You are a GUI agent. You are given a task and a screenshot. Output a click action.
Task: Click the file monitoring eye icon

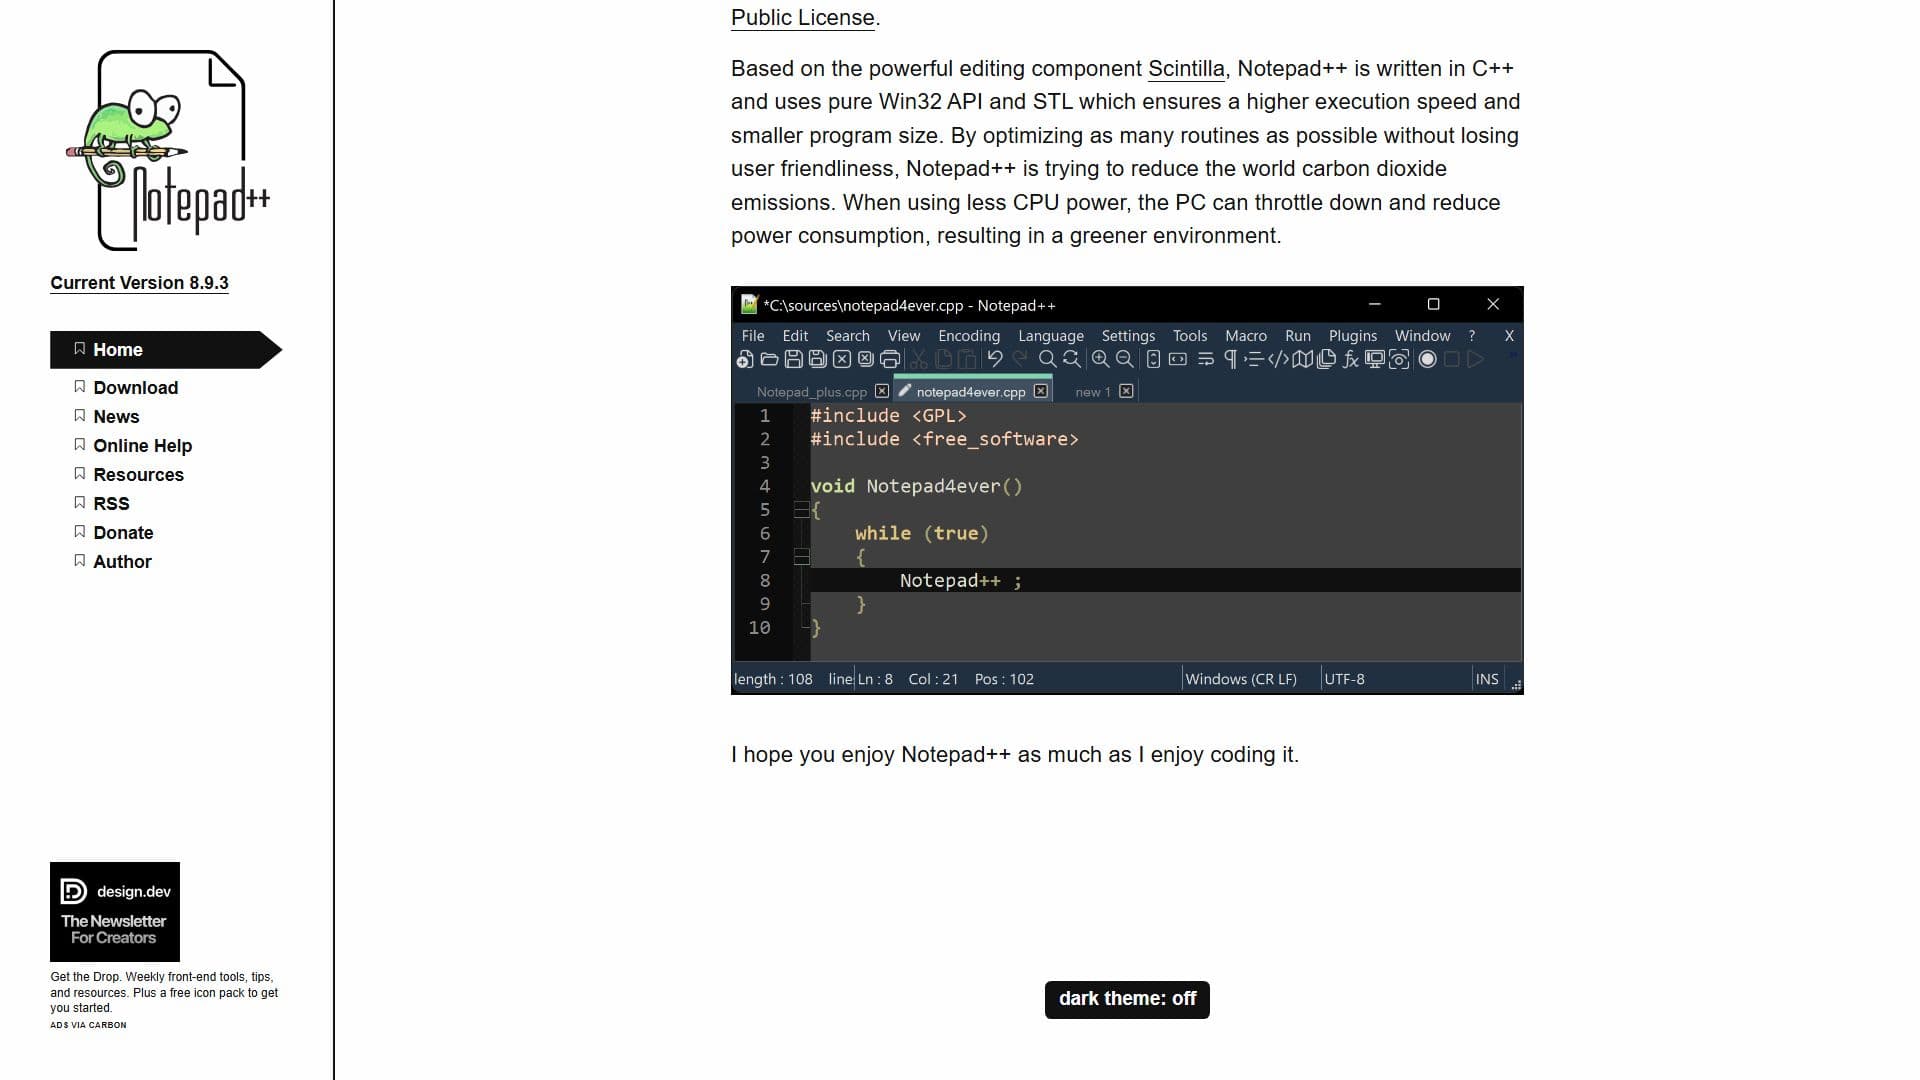1399,359
